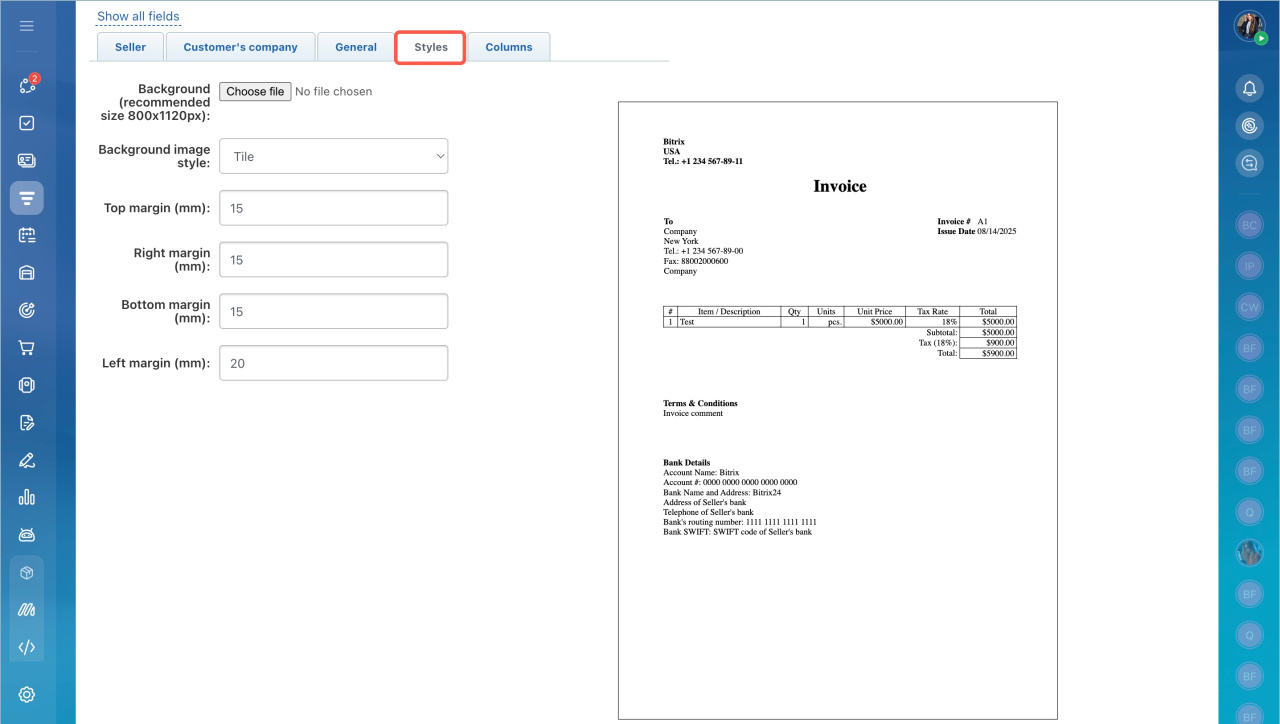Select the General tab
The height and width of the screenshot is (724, 1280).
tap(356, 47)
